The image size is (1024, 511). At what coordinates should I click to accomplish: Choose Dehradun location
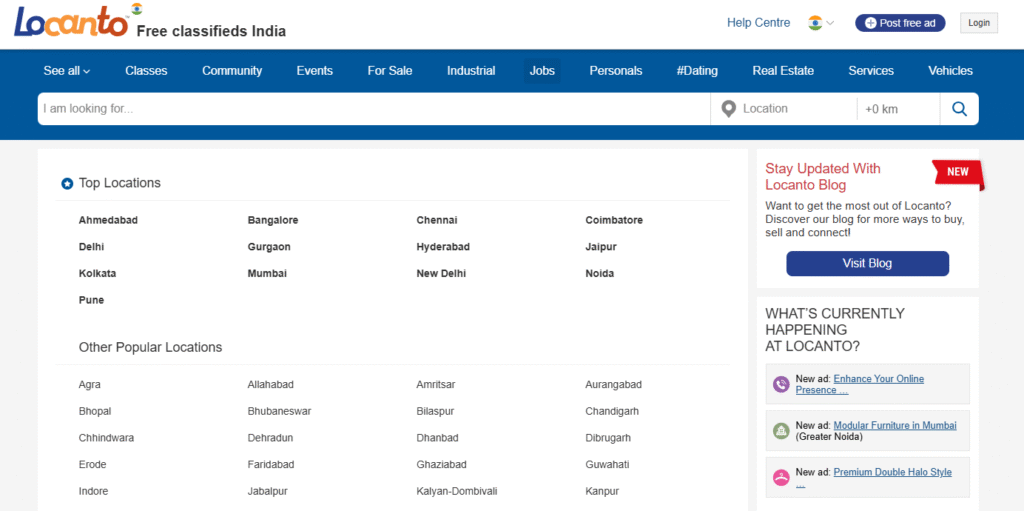tap(270, 438)
